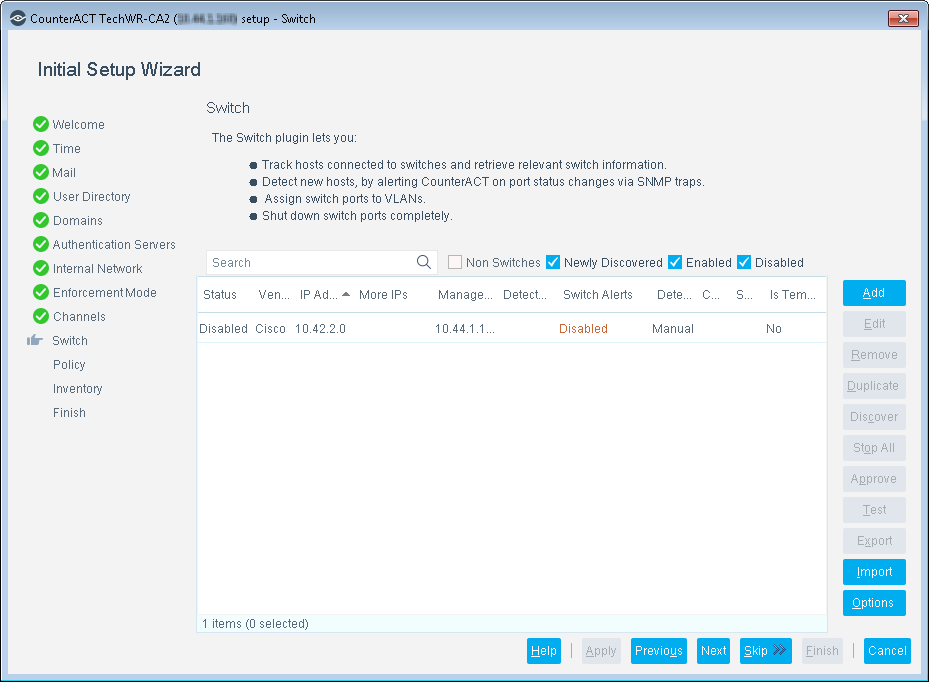This screenshot has height=682, width=929.
Task: Click the green checkmark next to Channels
Action: pos(41,316)
